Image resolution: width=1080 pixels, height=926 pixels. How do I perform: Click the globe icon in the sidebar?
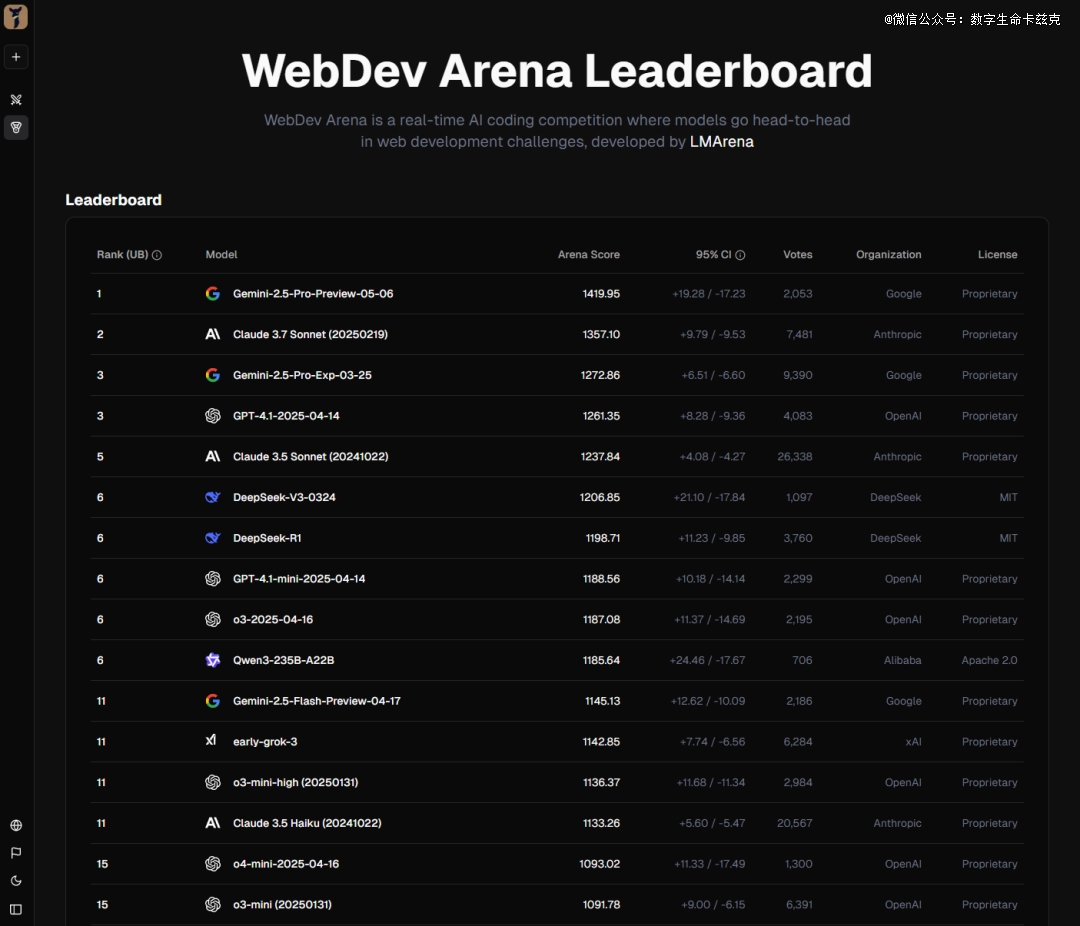pos(16,825)
